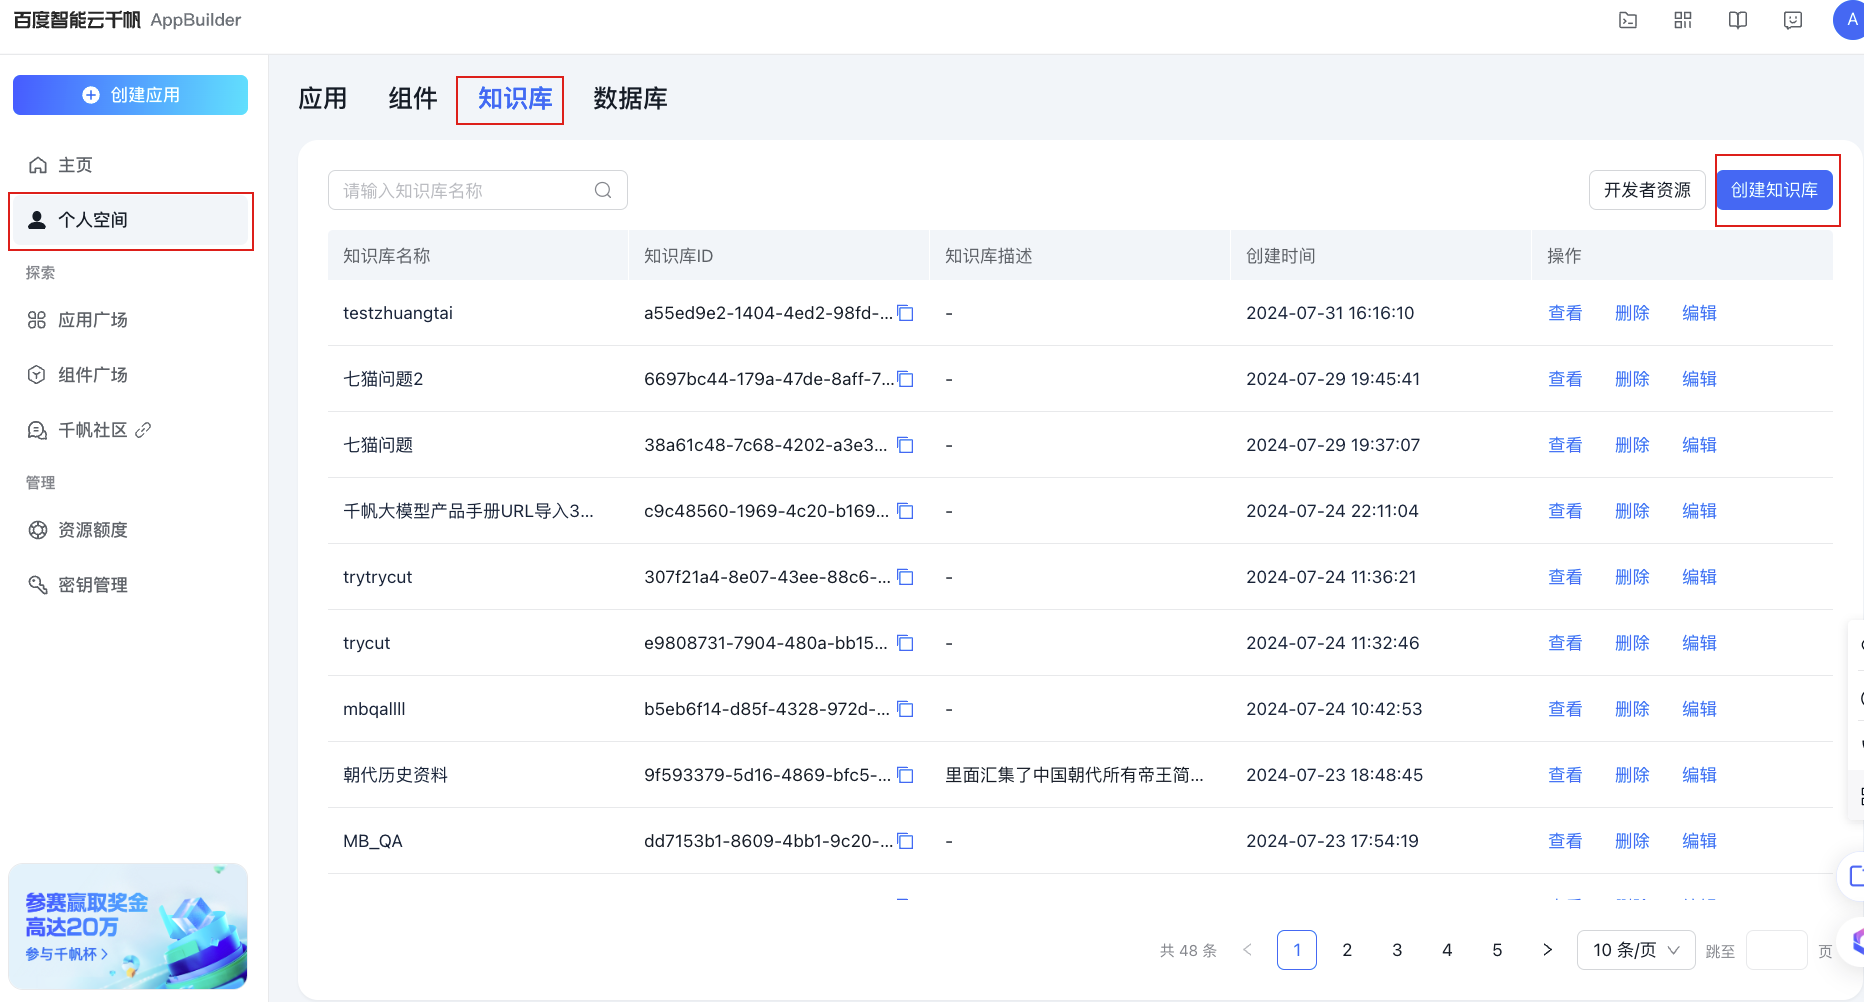Image resolution: width=1864 pixels, height=1002 pixels.
Task: Copy the trytrycut ID
Action: (x=906, y=577)
